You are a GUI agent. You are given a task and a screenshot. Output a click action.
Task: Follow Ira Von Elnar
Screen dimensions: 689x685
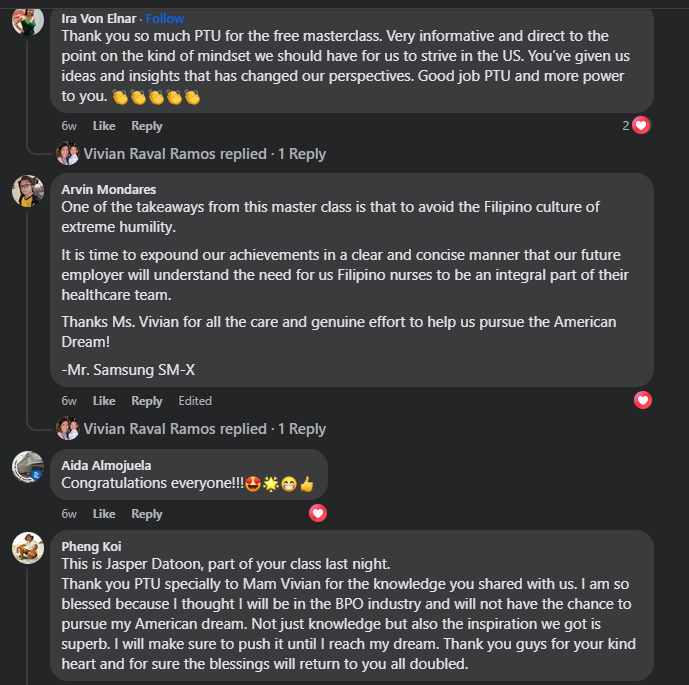coord(165,18)
